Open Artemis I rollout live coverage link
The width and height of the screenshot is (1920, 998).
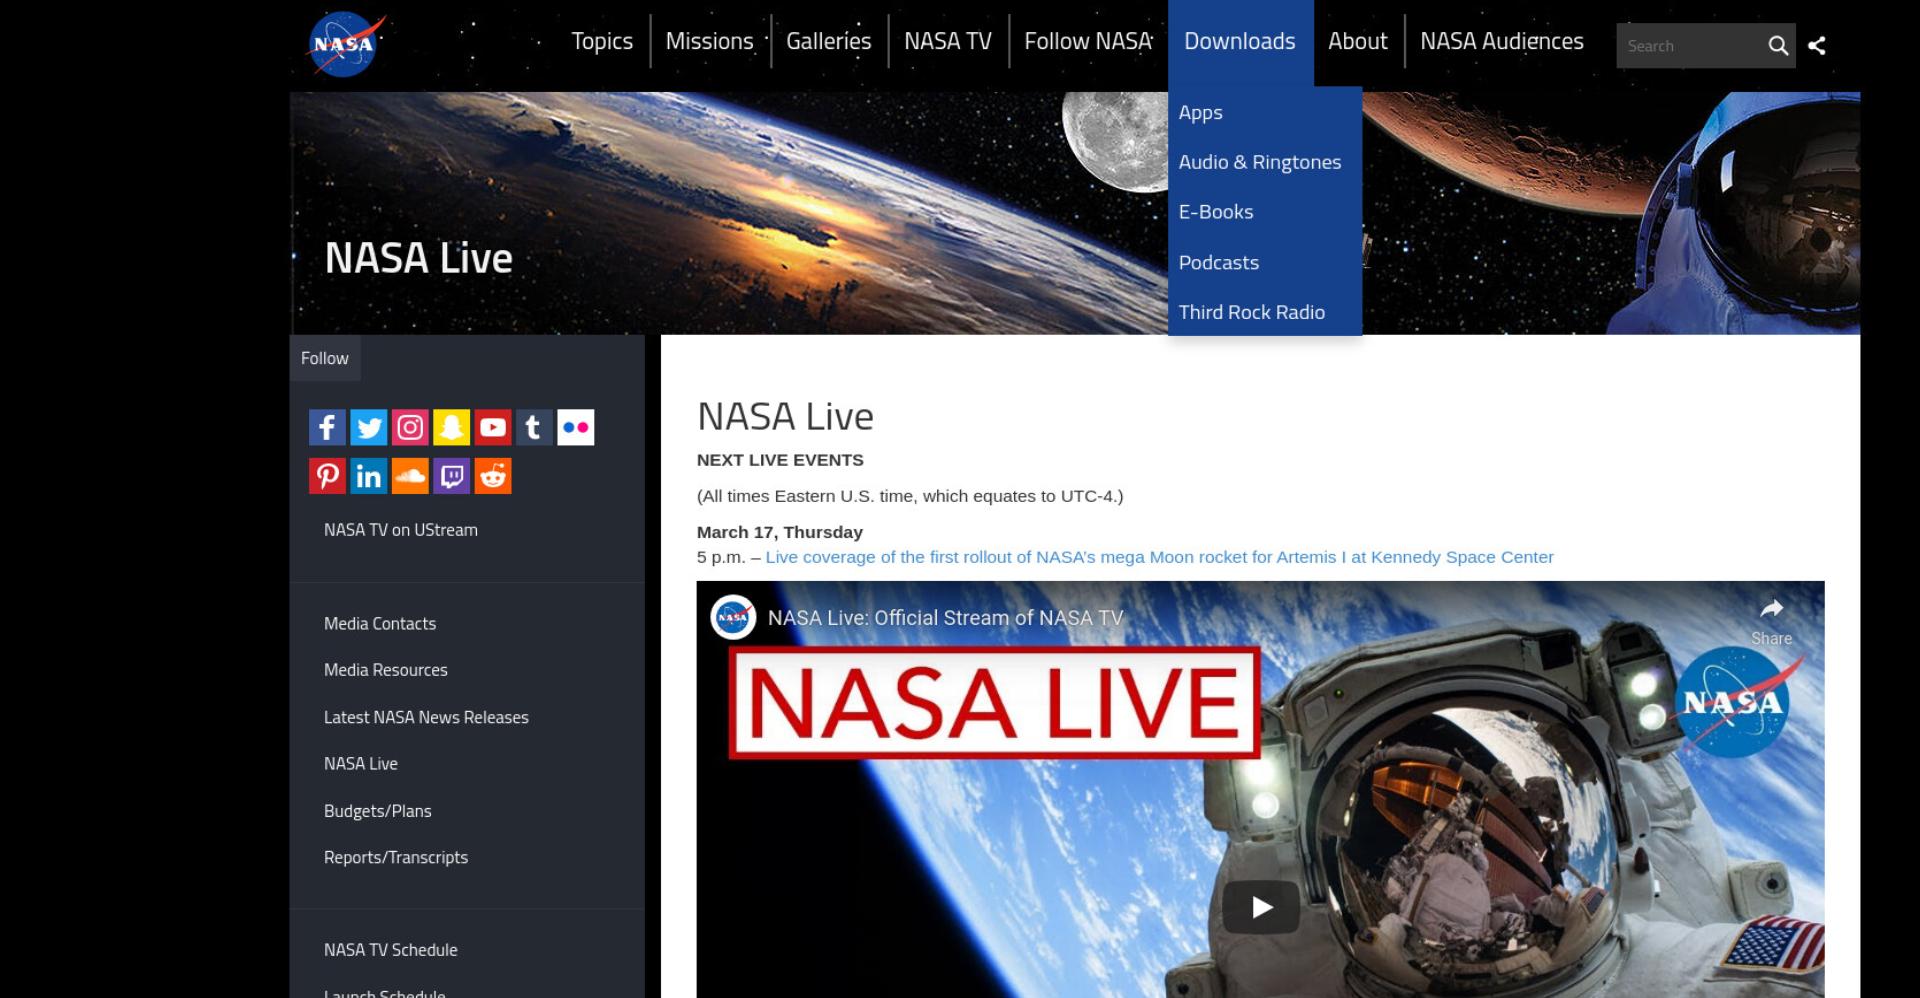[x=1159, y=557]
